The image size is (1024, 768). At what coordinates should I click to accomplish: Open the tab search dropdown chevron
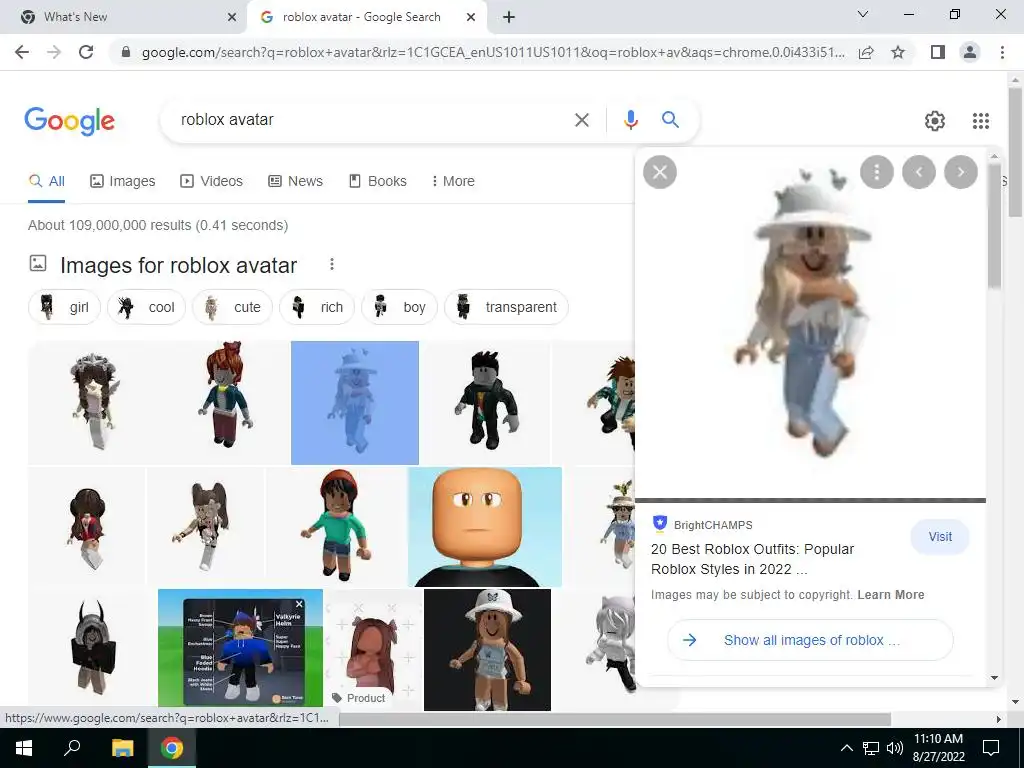(863, 14)
